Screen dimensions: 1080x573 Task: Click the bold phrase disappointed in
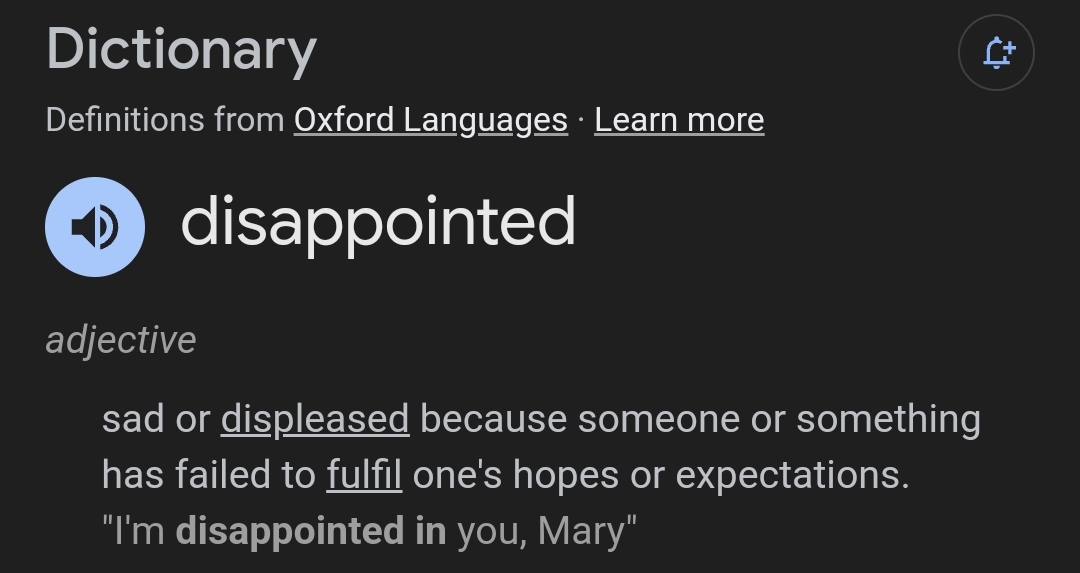[x=310, y=530]
